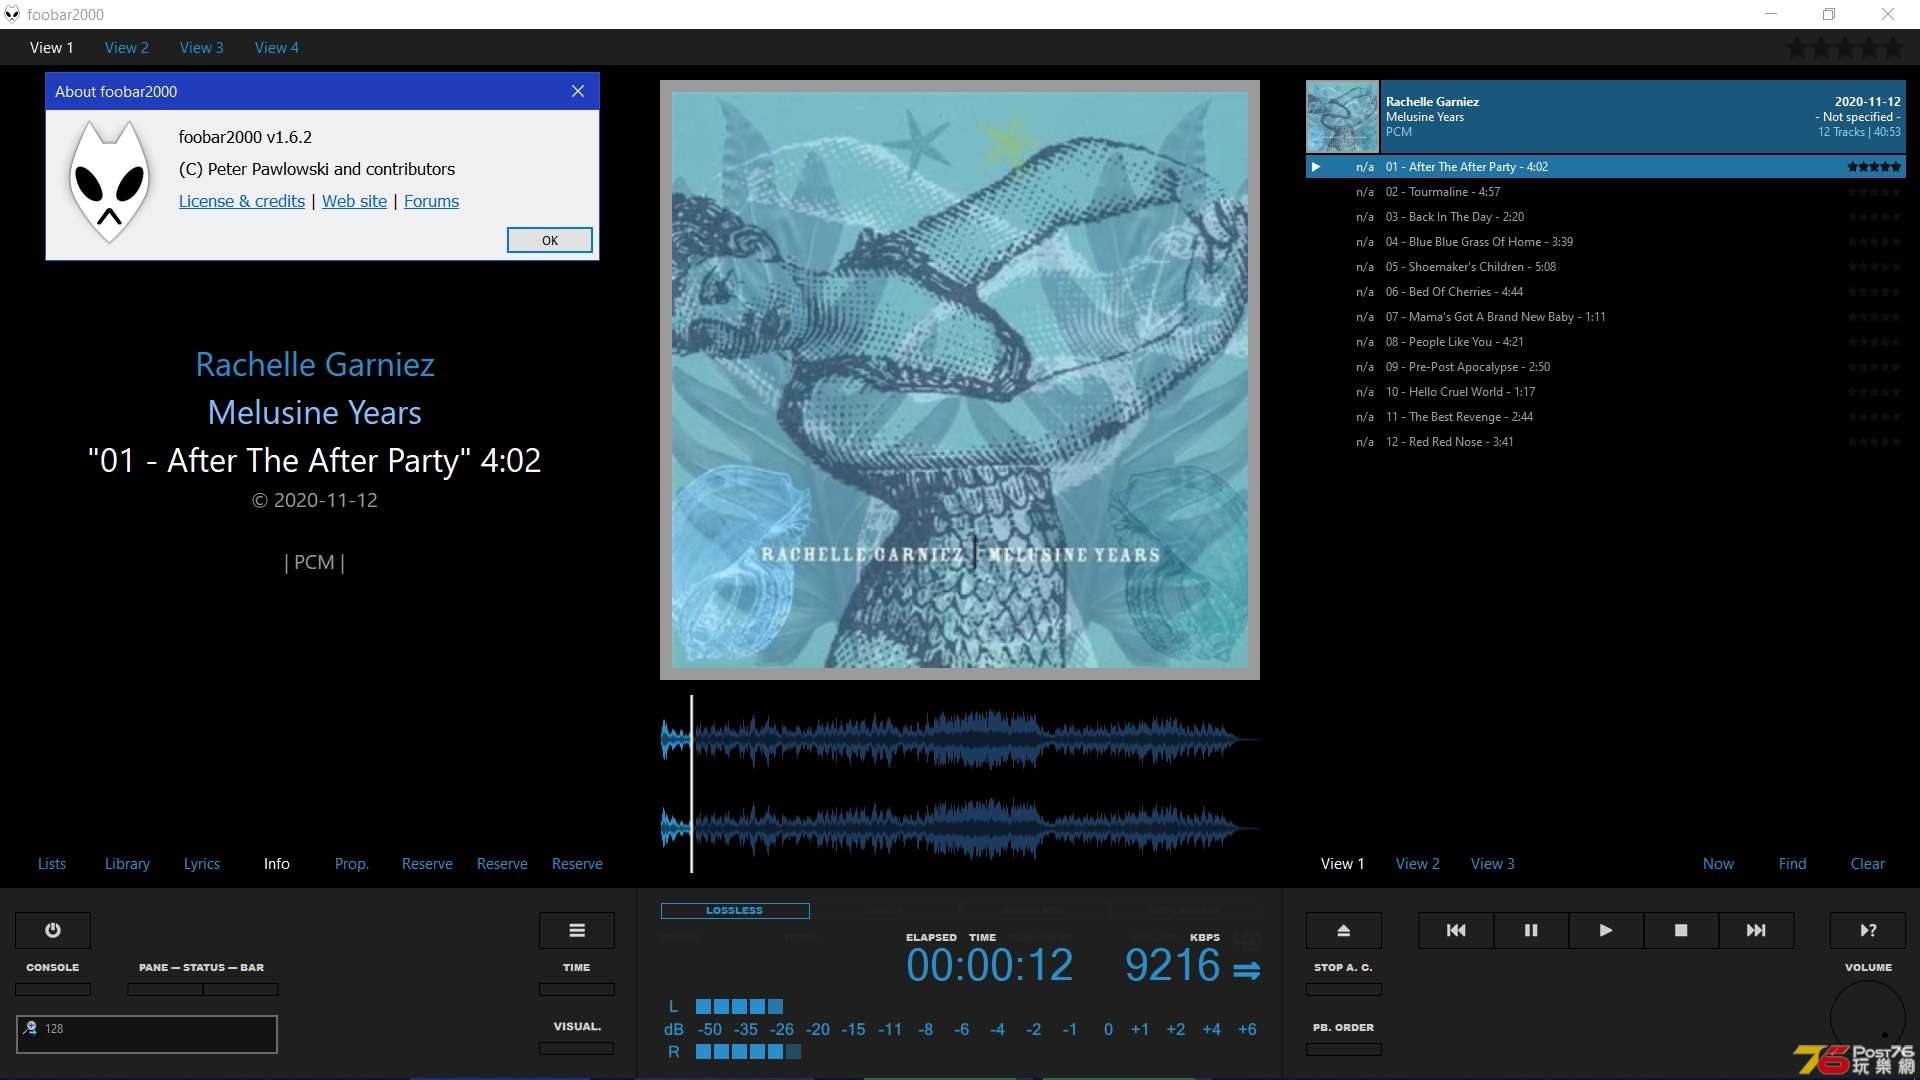The height and width of the screenshot is (1080, 1920).
Task: Click Find under the playlist
Action: click(x=1792, y=863)
